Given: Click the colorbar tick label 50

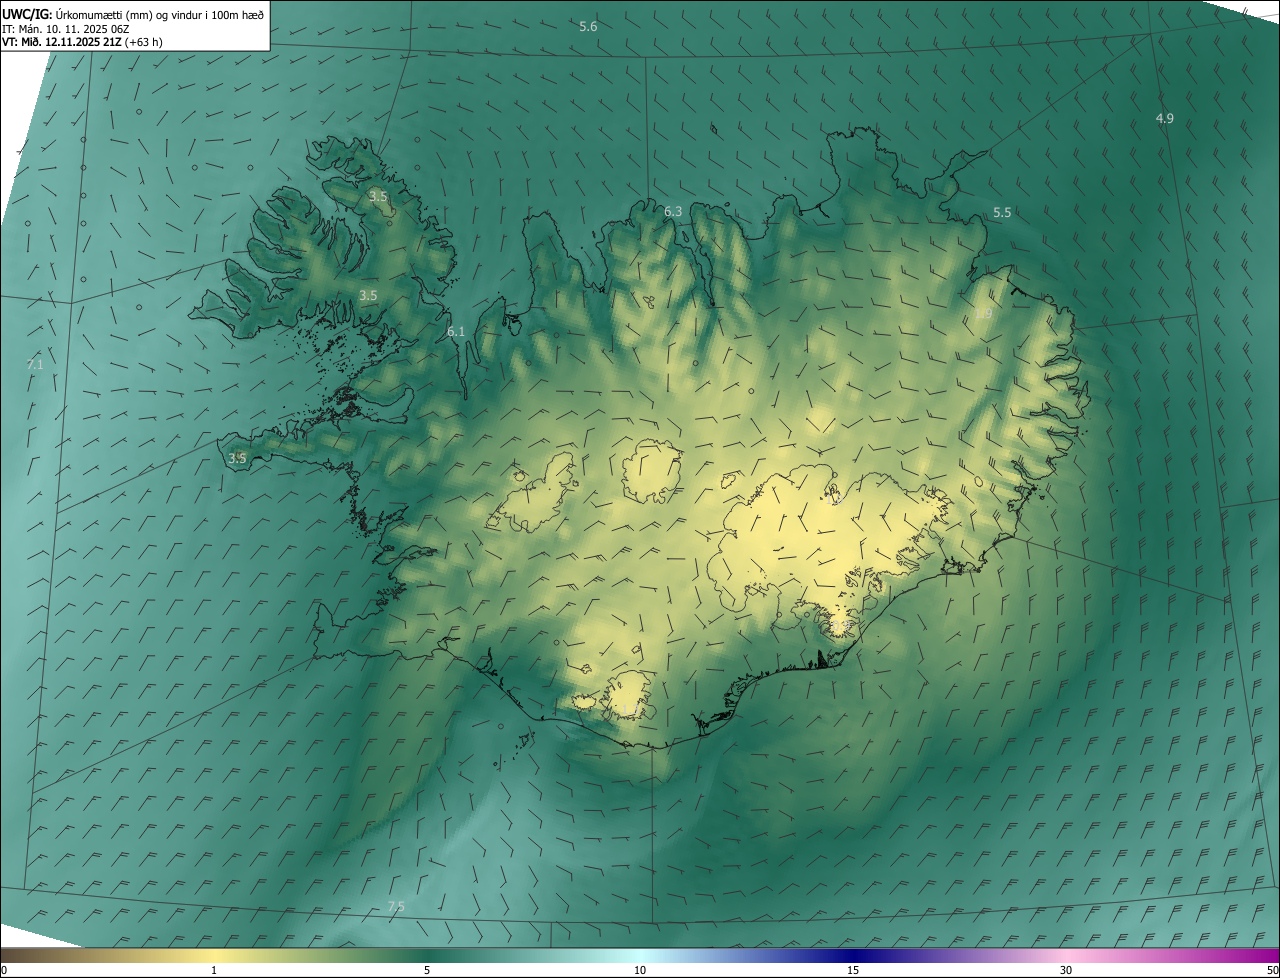Looking at the screenshot, I should point(1272,970).
